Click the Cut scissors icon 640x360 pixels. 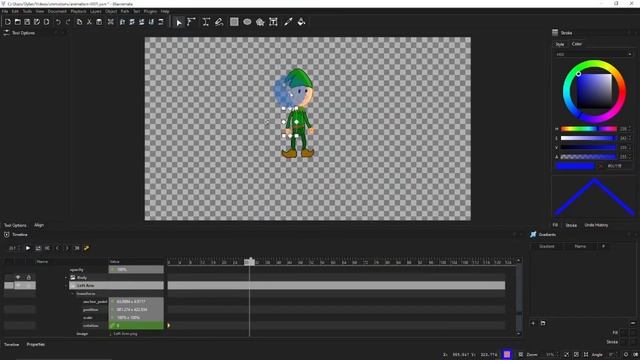click(89, 22)
